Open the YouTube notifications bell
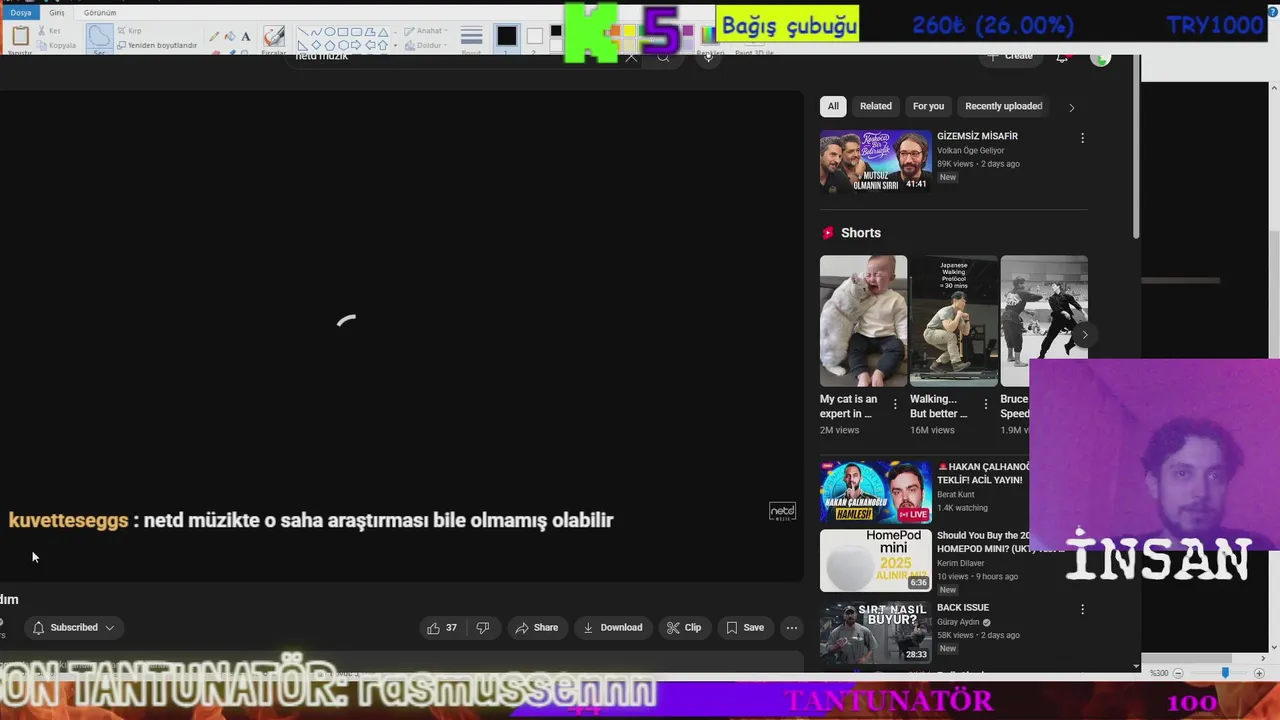Viewport: 1280px width, 720px height. coord(1062,58)
